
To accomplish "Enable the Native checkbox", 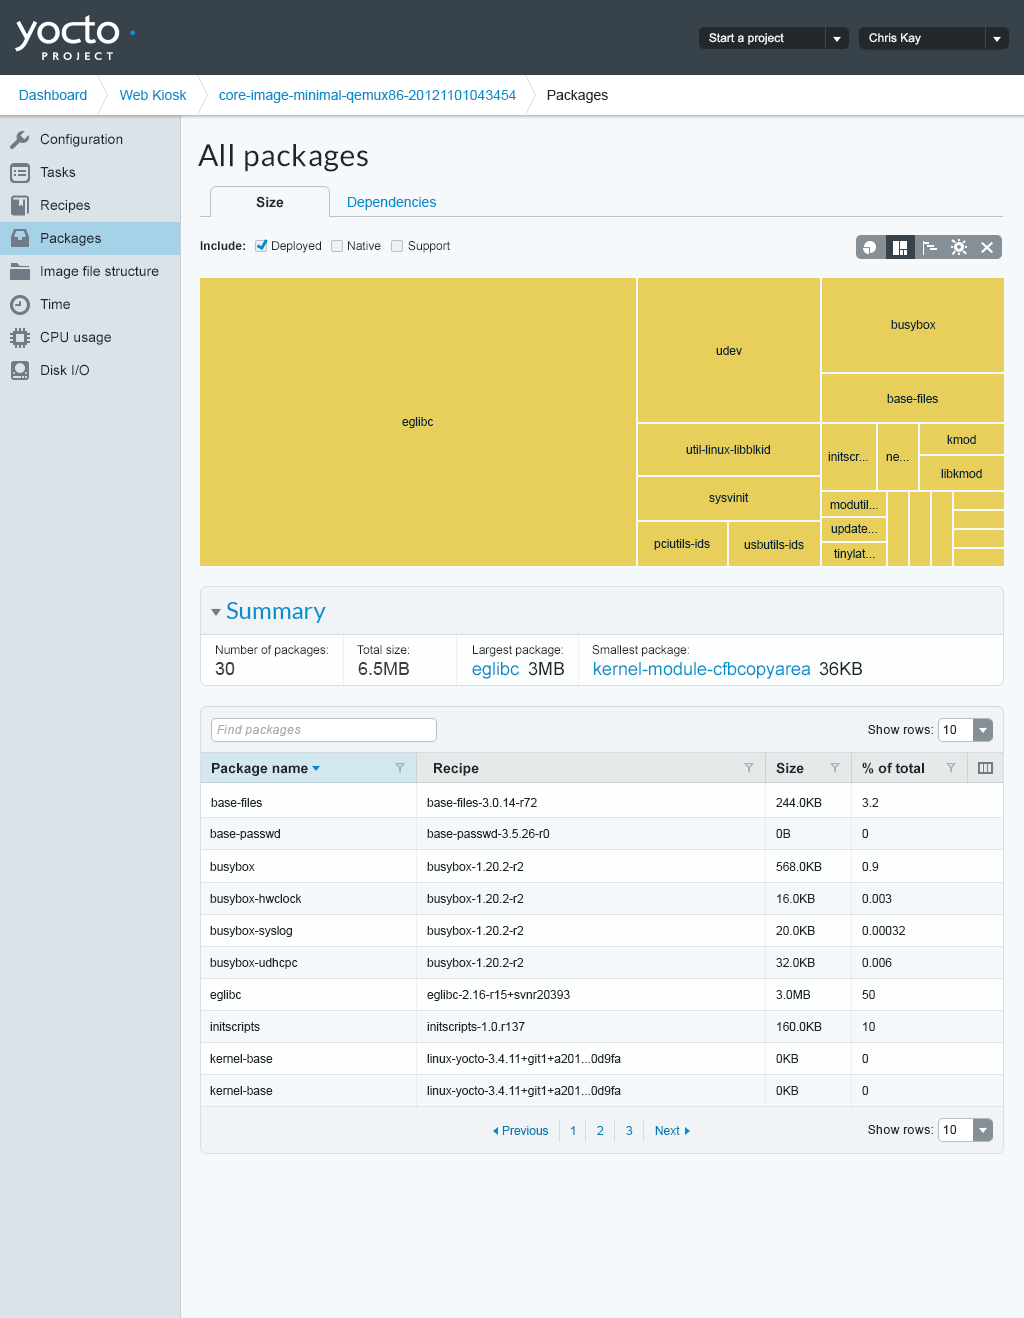I will pos(337,246).
